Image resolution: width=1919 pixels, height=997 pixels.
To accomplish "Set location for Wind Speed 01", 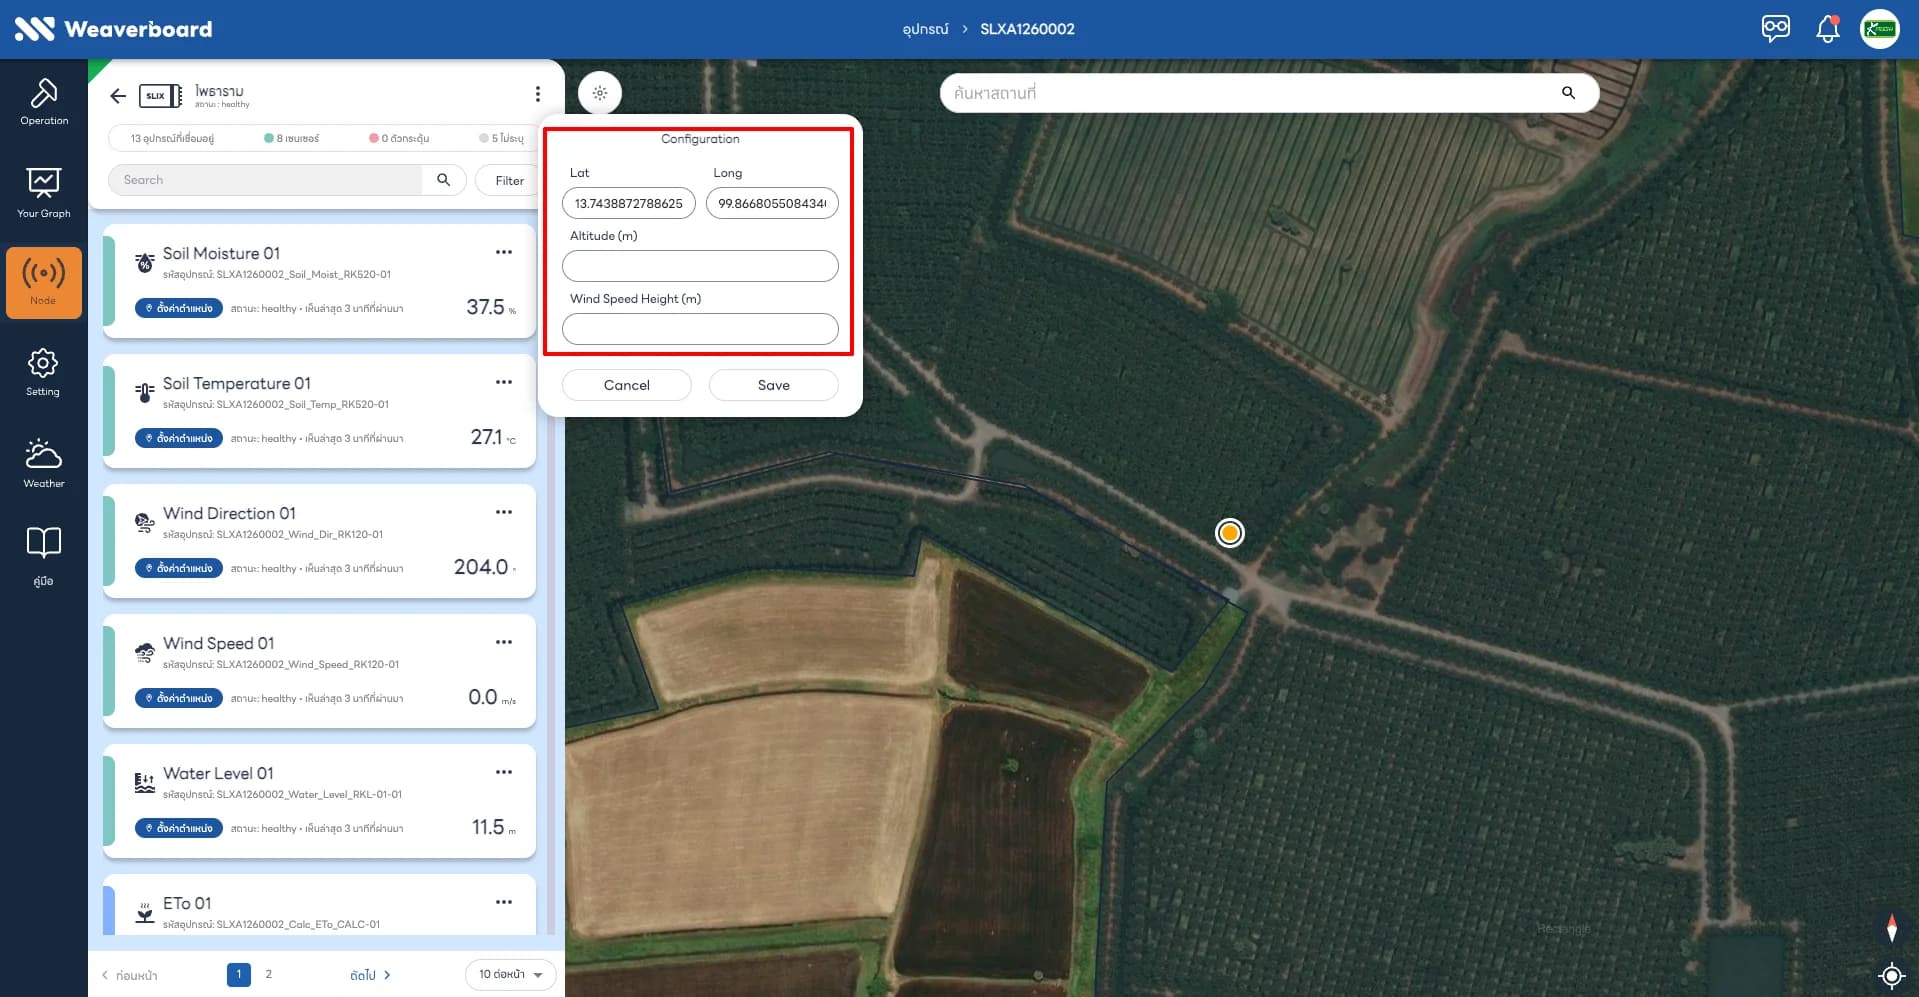I will [x=179, y=698].
